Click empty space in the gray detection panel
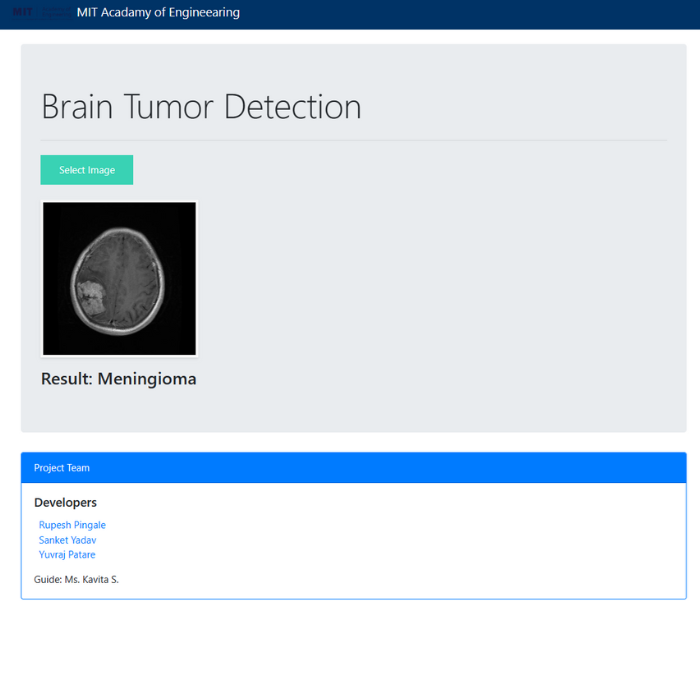The image size is (700, 700). (x=450, y=290)
